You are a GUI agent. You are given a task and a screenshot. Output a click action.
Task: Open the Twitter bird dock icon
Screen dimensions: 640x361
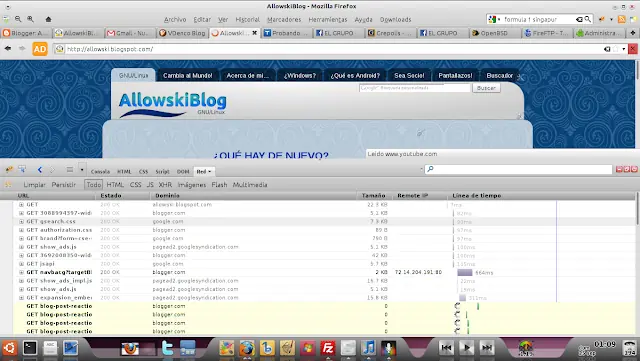167,348
